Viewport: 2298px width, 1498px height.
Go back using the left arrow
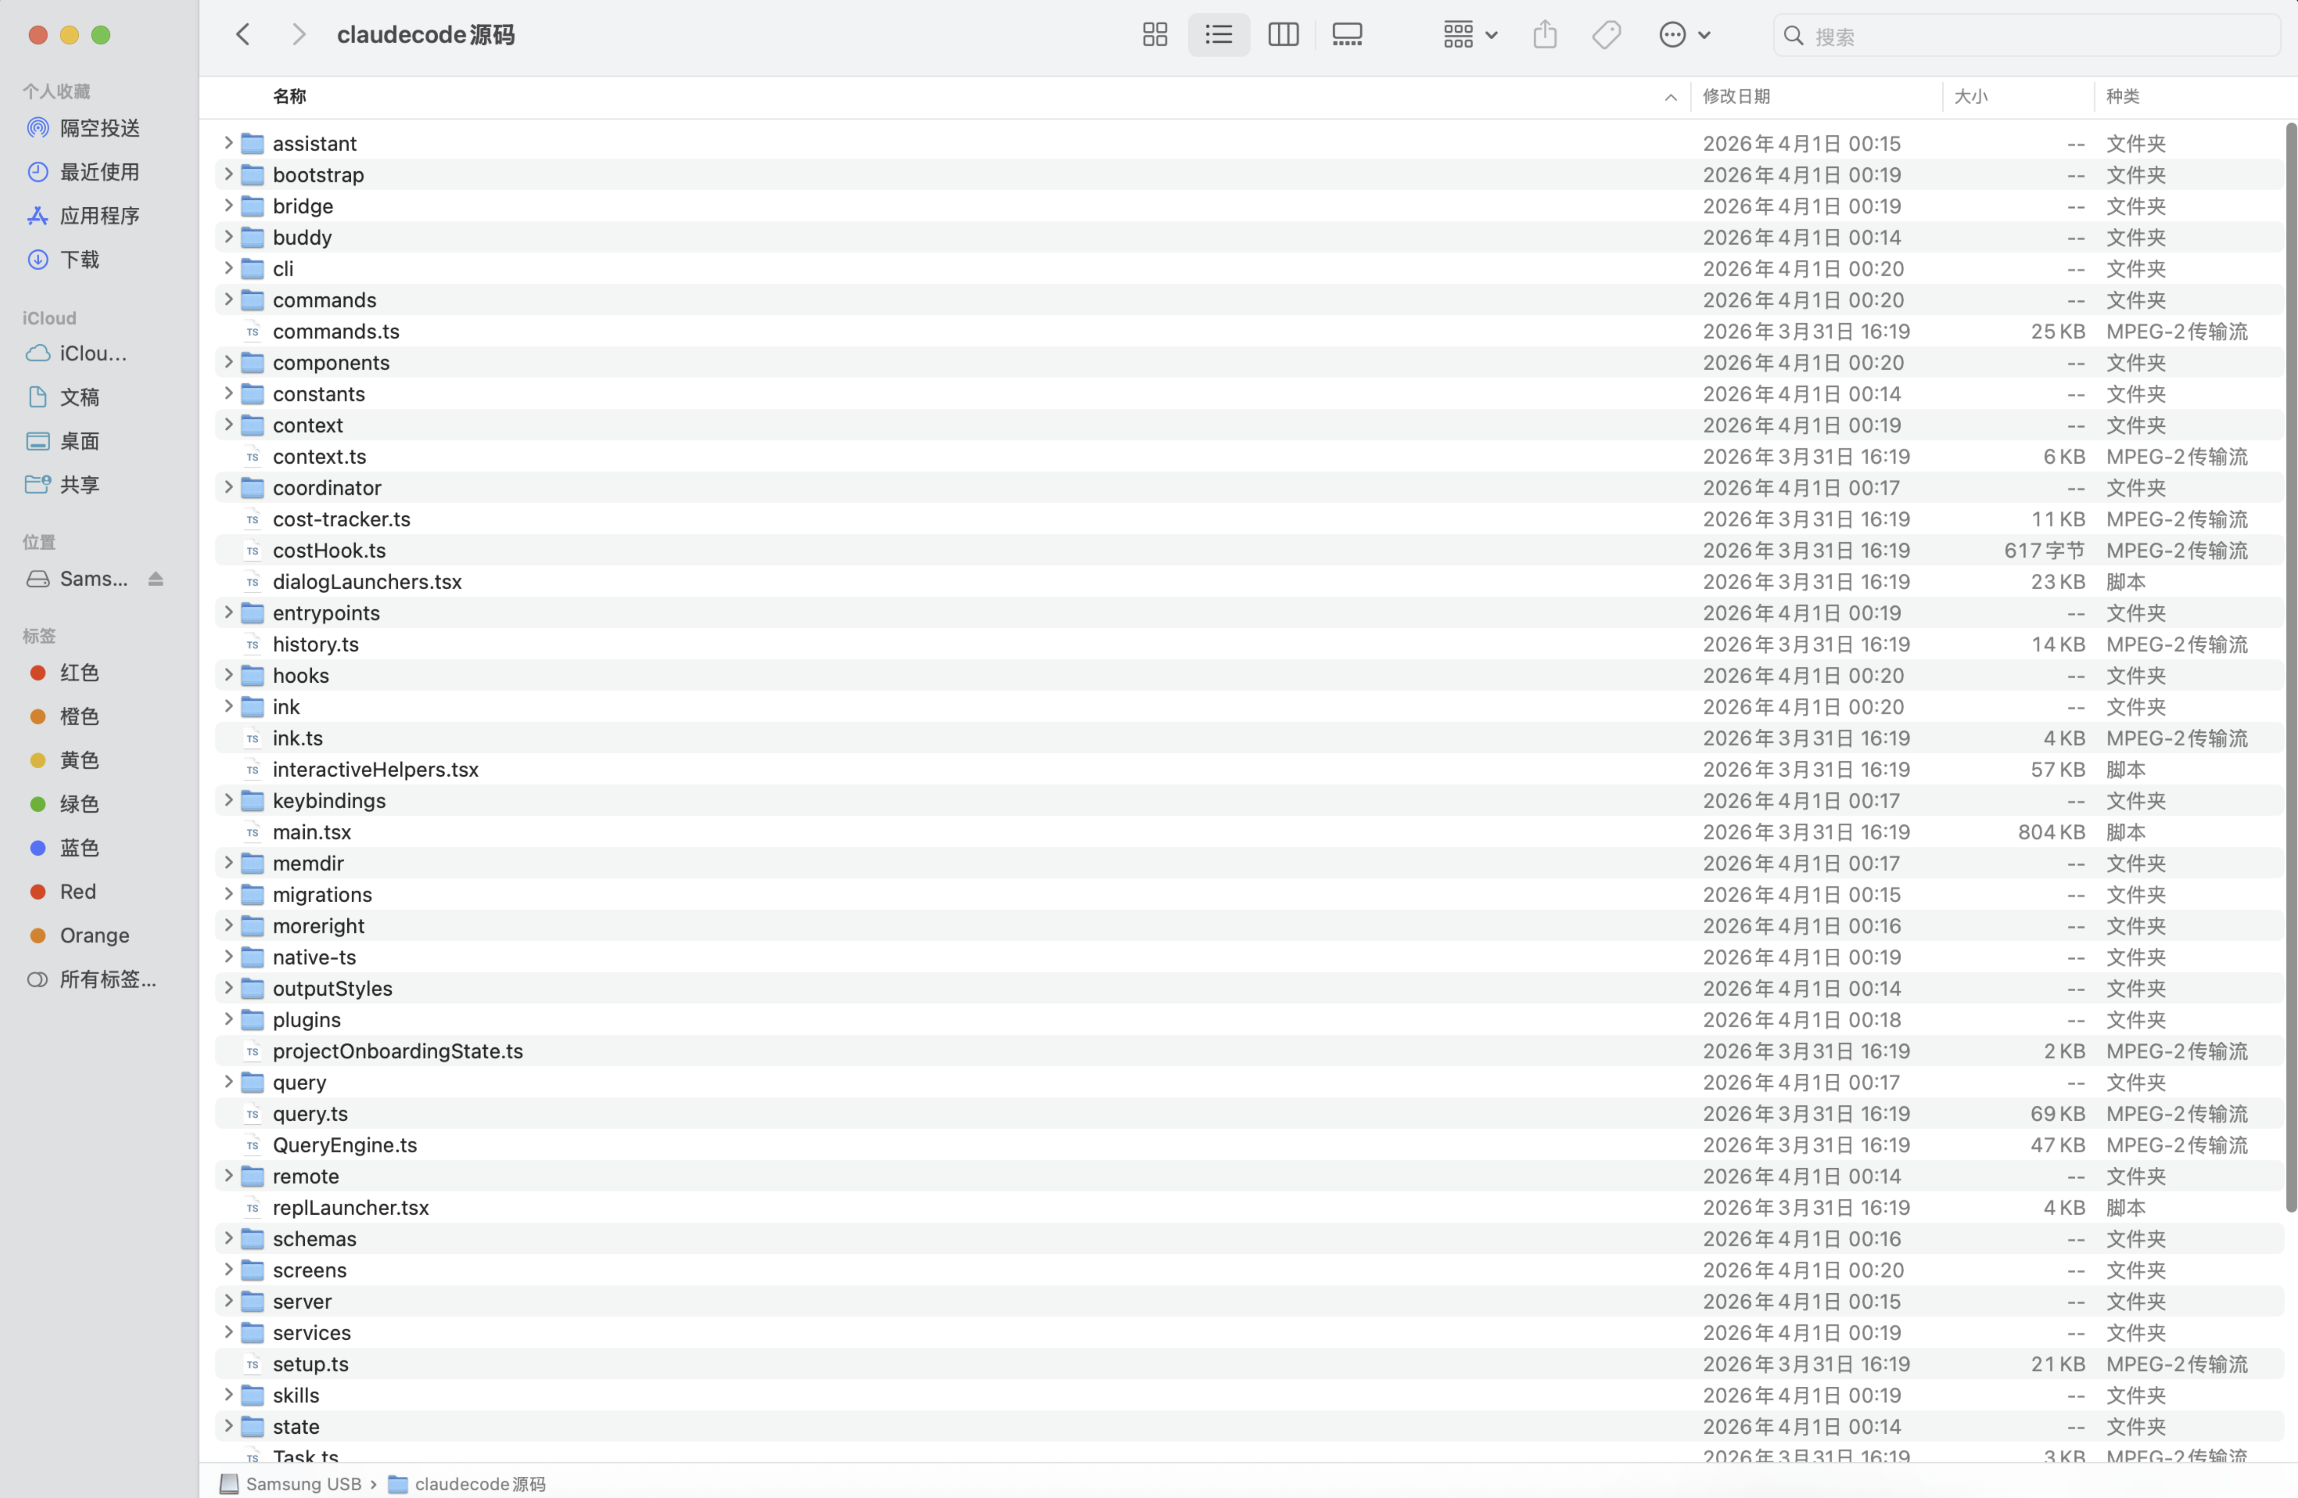[243, 35]
